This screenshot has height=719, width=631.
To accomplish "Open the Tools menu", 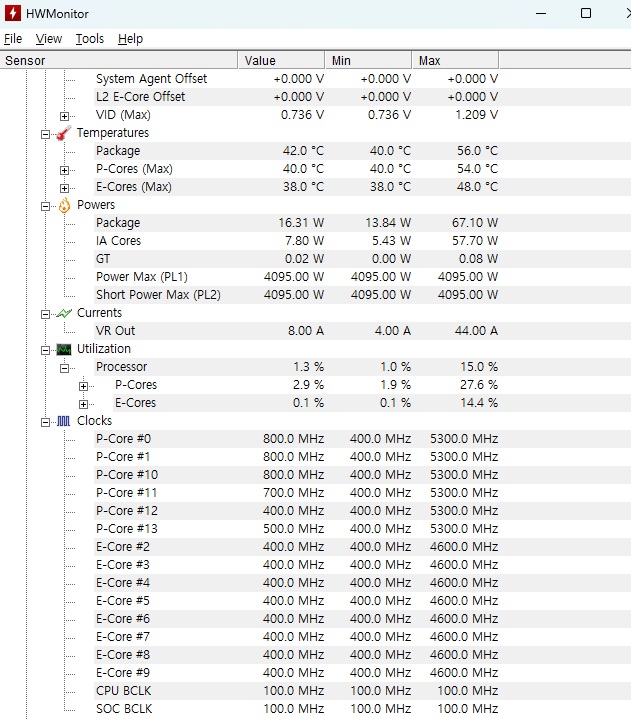I will pos(90,39).
